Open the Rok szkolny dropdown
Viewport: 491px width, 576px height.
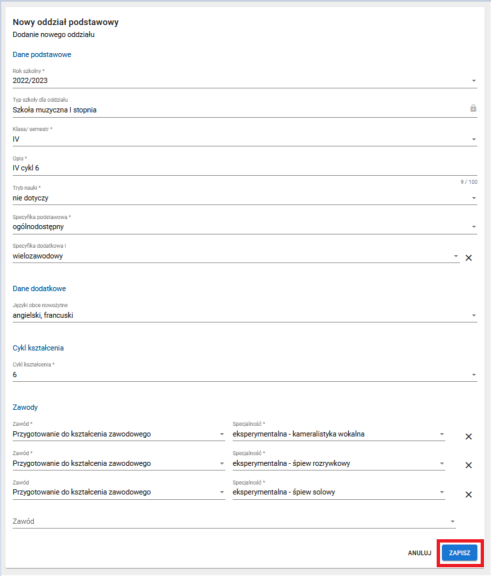245,80
